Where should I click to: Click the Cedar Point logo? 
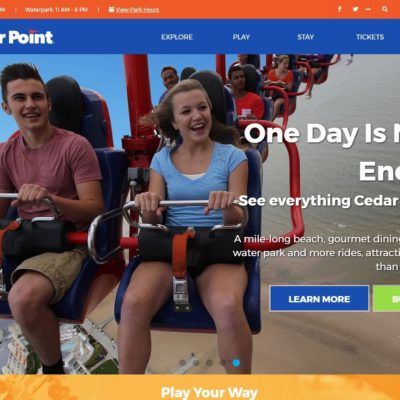coord(27,37)
